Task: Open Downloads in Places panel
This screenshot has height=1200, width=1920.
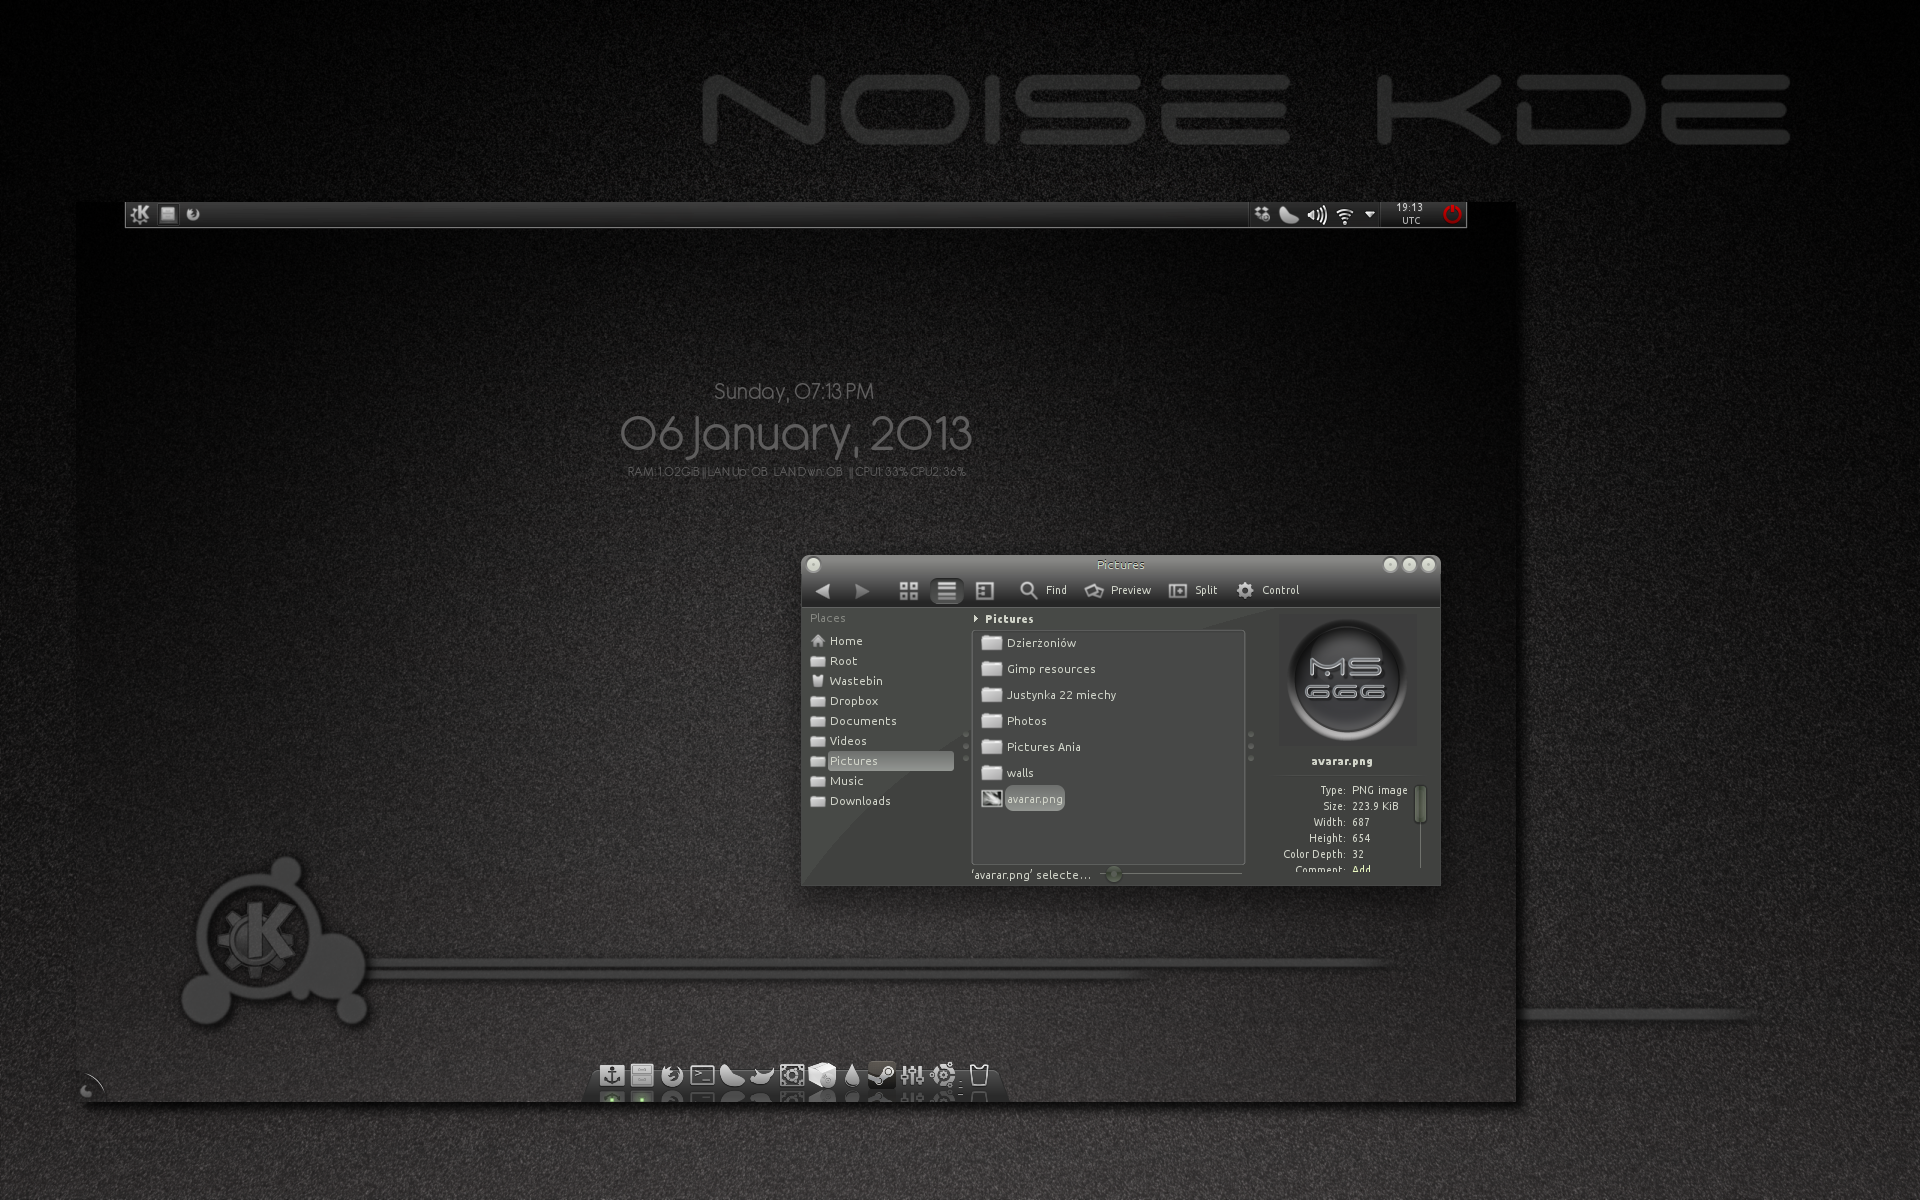Action: point(882,801)
